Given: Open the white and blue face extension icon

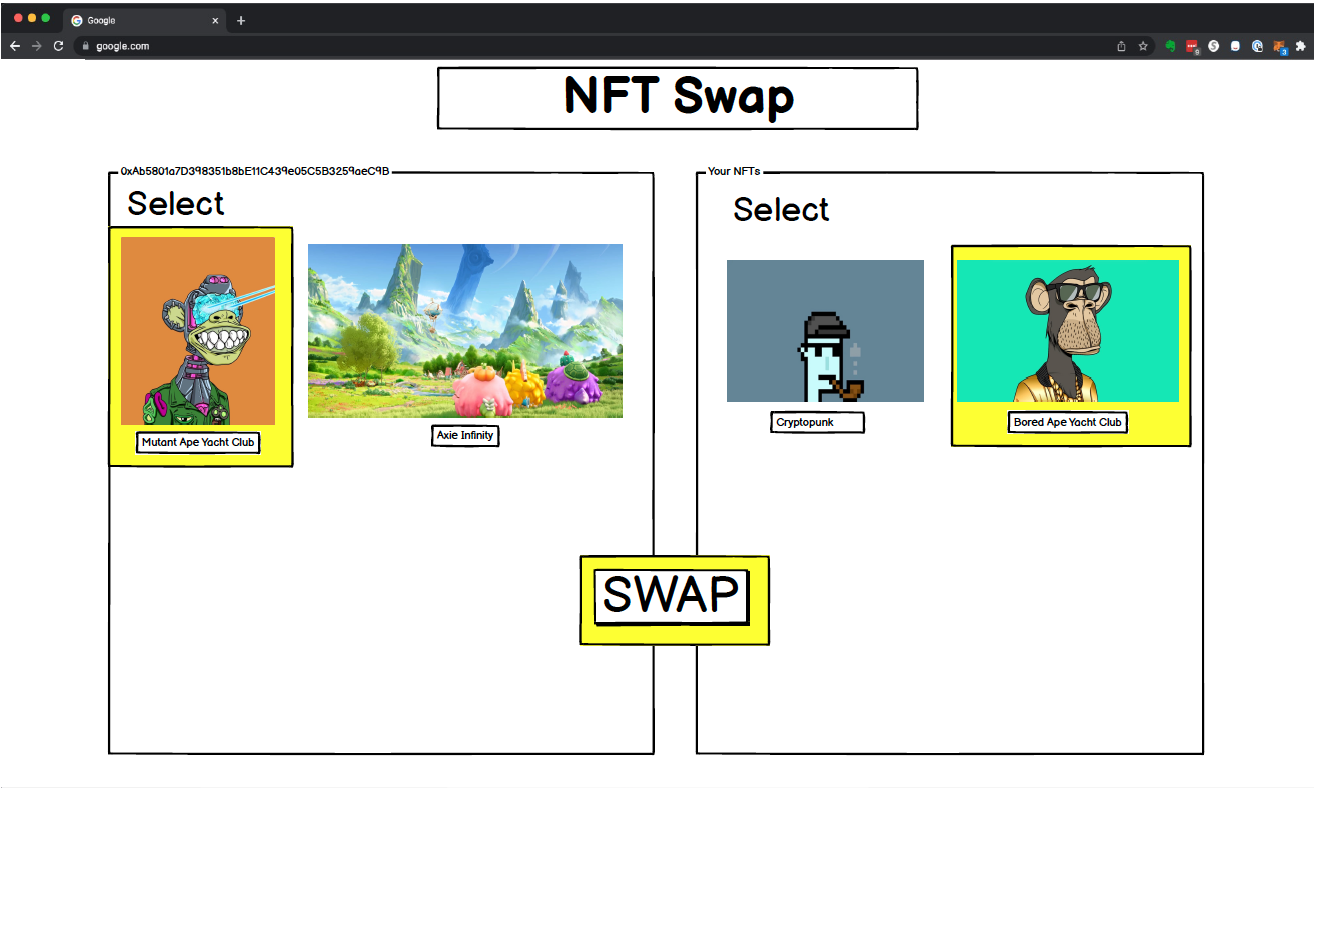Looking at the screenshot, I should click(x=1235, y=46).
